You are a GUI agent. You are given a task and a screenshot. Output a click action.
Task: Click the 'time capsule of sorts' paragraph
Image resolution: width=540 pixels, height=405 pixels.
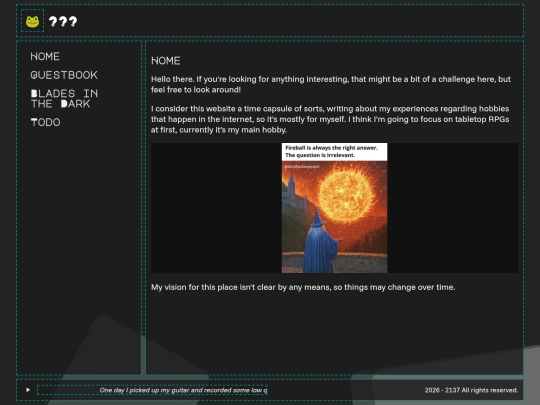click(x=330, y=119)
